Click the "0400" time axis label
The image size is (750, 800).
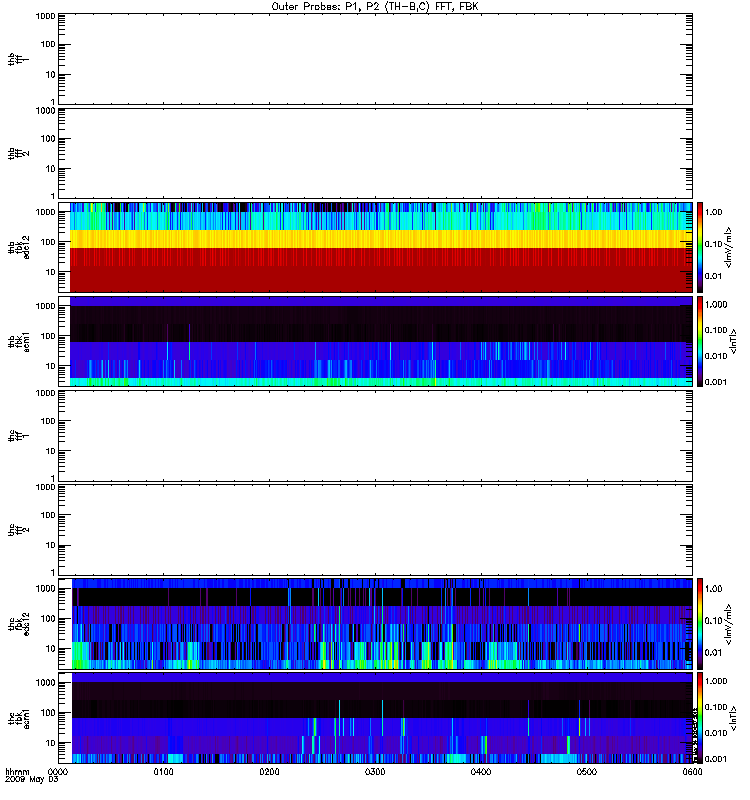tap(481, 772)
